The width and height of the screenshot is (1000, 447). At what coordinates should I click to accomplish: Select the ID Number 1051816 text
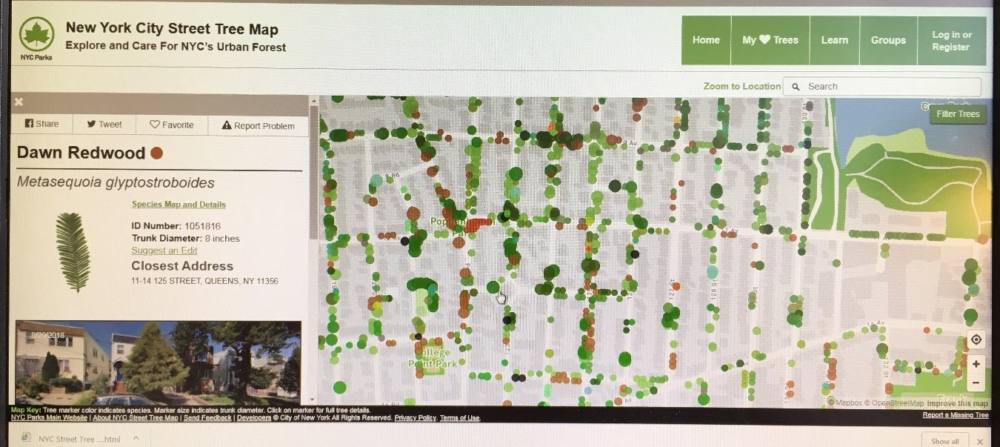176,226
